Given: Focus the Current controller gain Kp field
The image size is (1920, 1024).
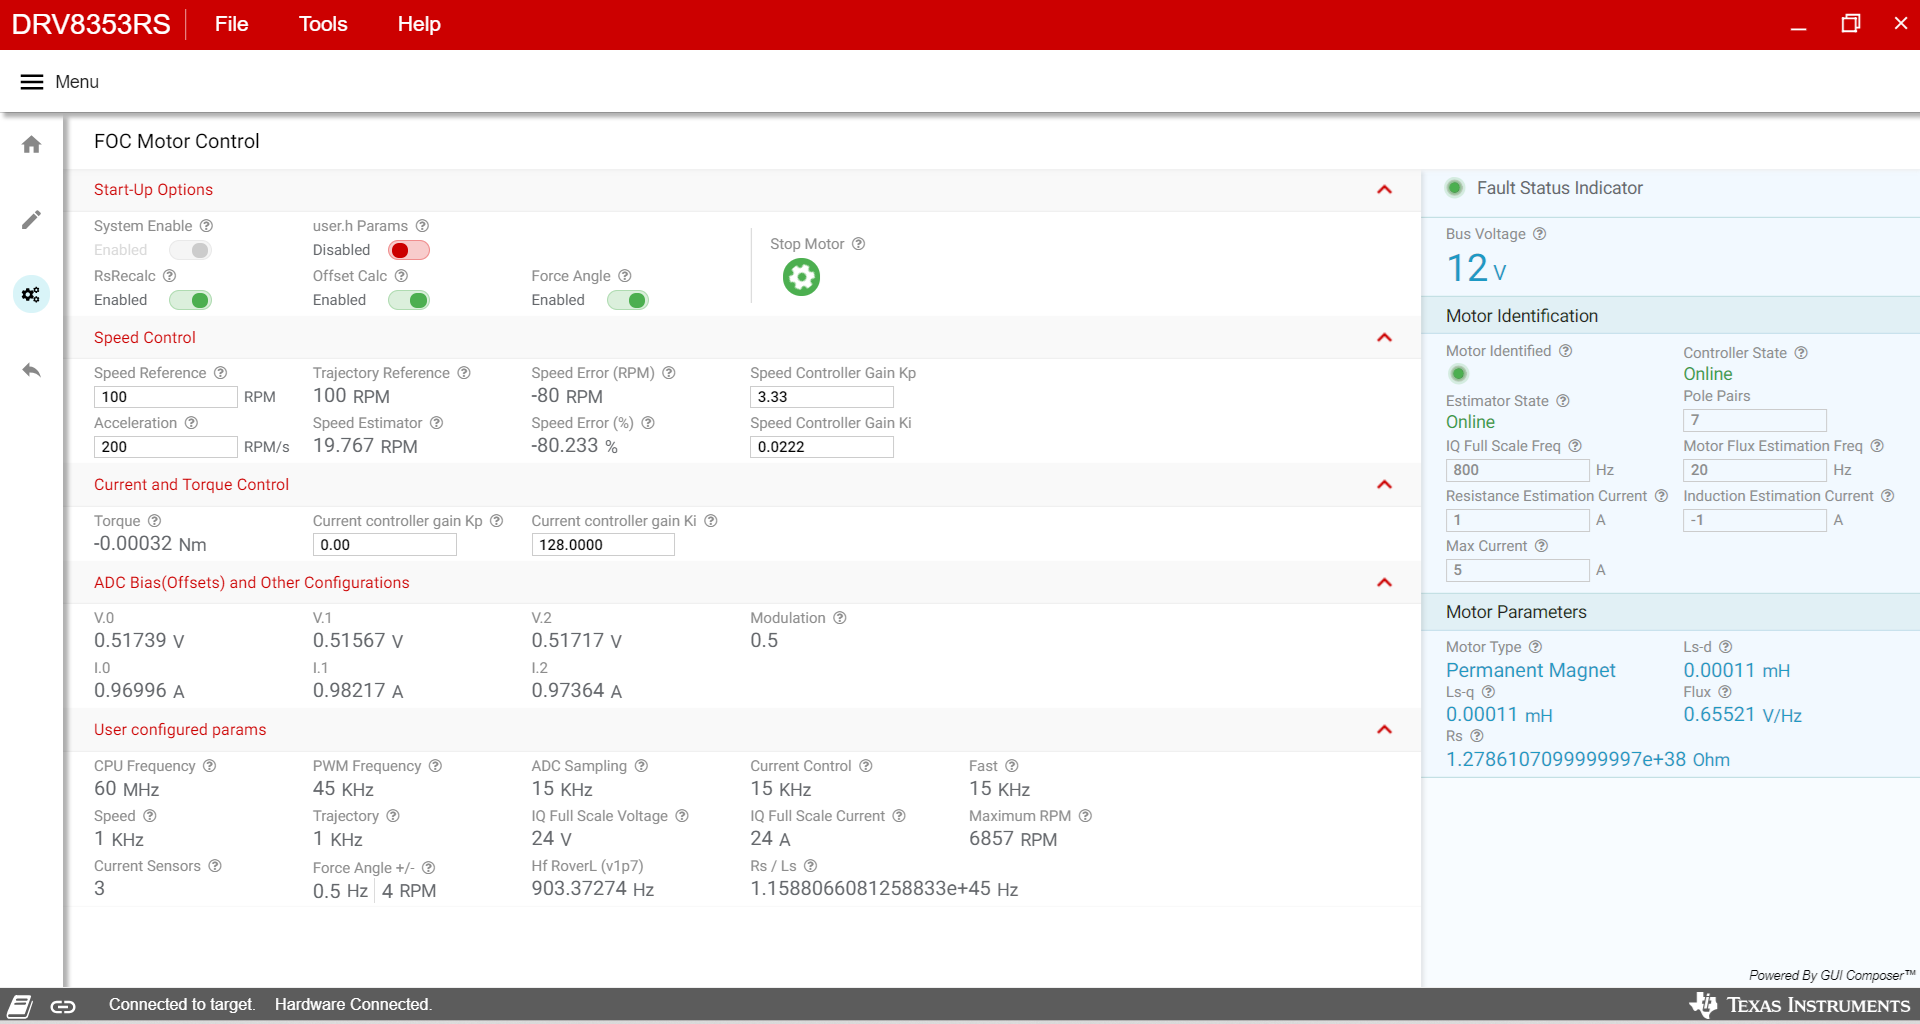Looking at the screenshot, I should (385, 545).
